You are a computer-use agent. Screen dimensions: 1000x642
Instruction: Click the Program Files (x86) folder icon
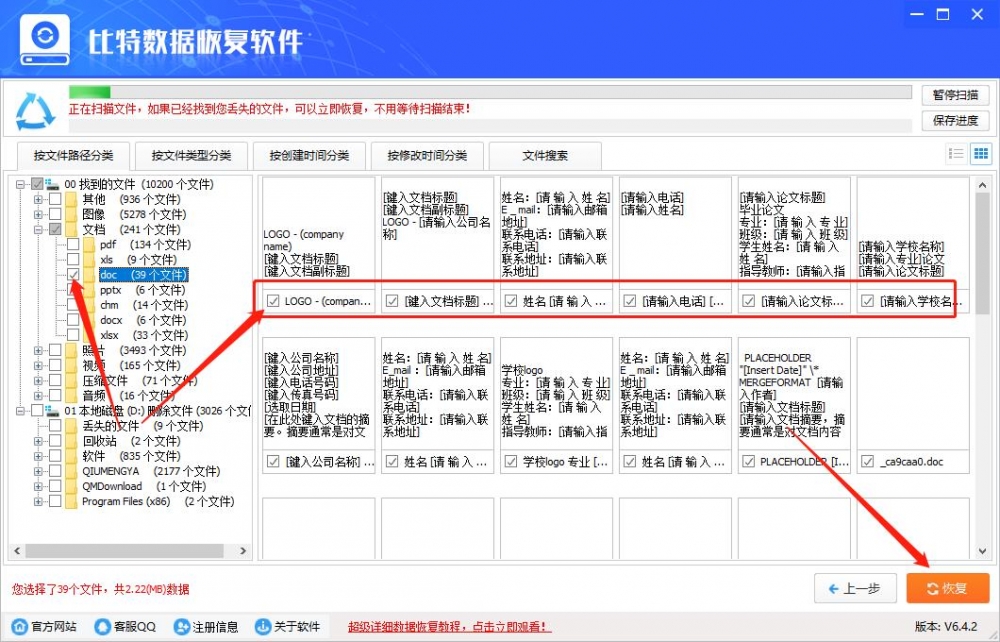[71, 502]
